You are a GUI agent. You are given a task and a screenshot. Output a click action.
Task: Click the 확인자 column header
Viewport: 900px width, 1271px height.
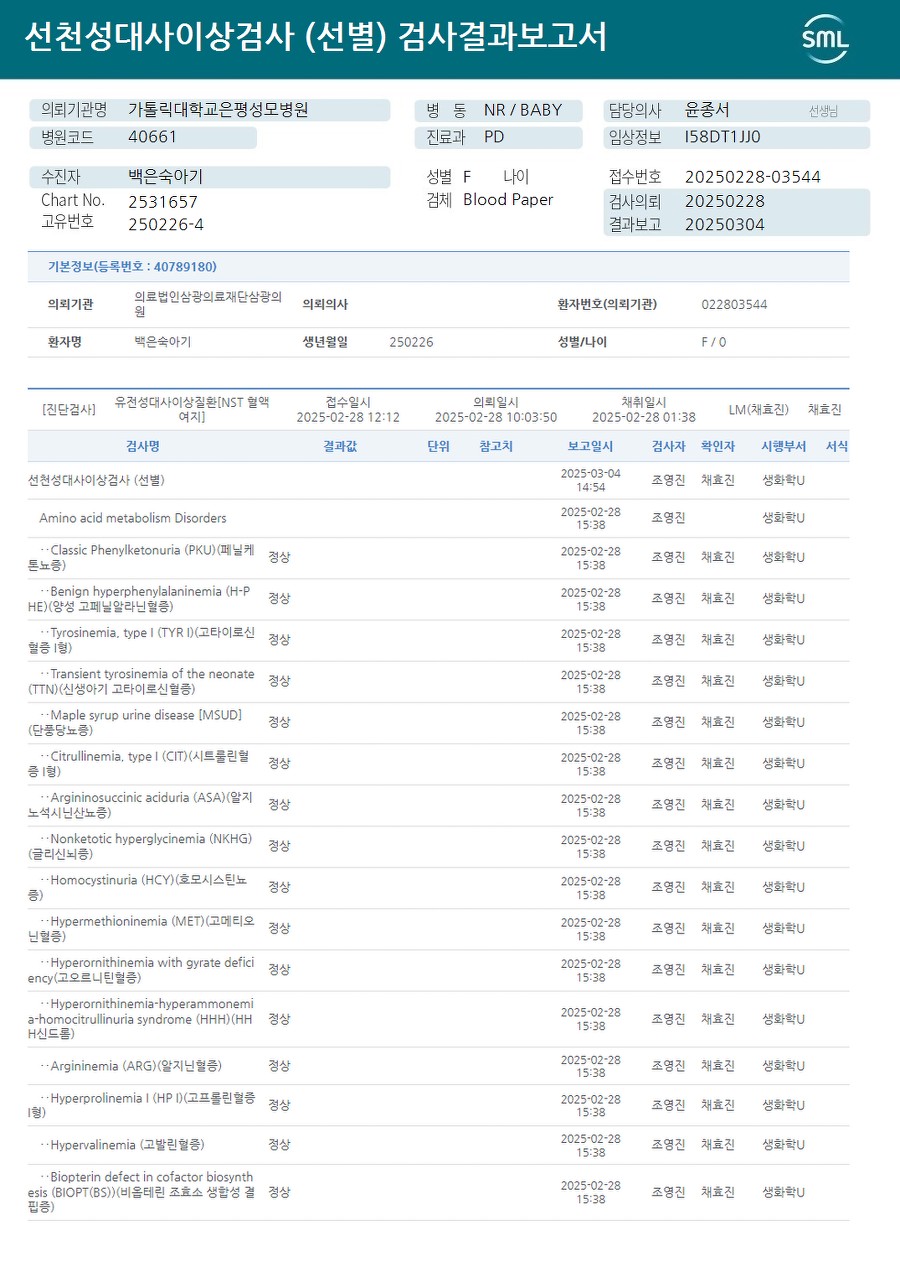718,446
